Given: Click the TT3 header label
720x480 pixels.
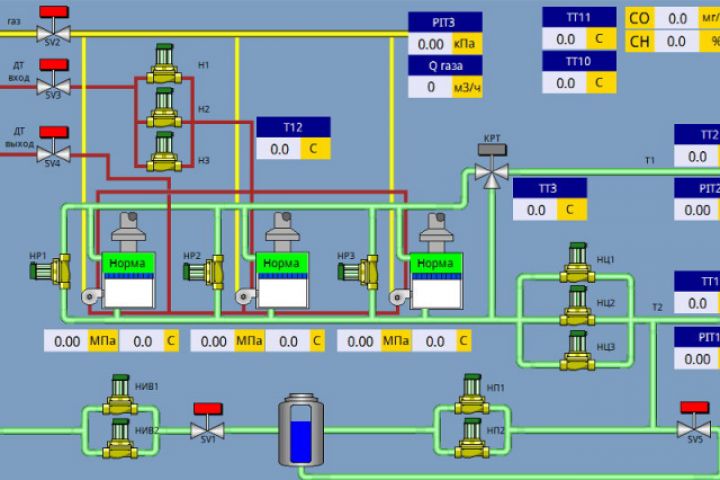Looking at the screenshot, I should (x=550, y=188).
